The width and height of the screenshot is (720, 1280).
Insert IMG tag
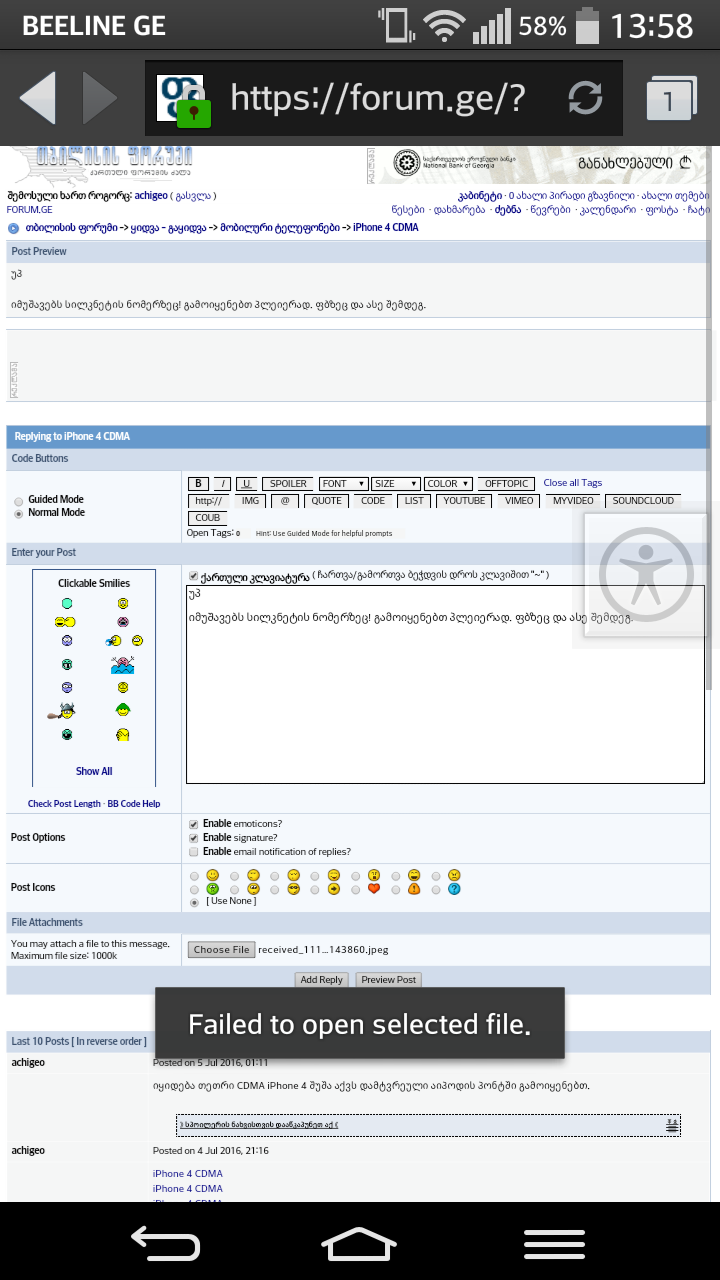click(250, 501)
